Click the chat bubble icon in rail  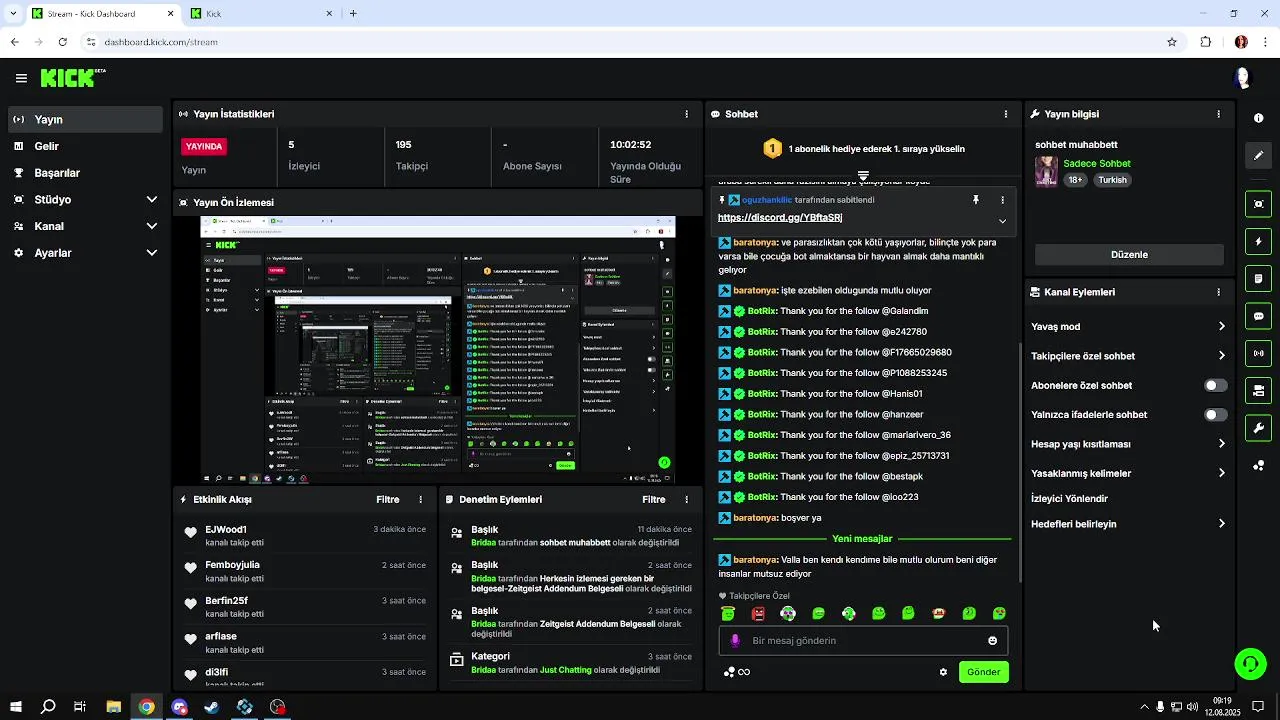[1258, 316]
